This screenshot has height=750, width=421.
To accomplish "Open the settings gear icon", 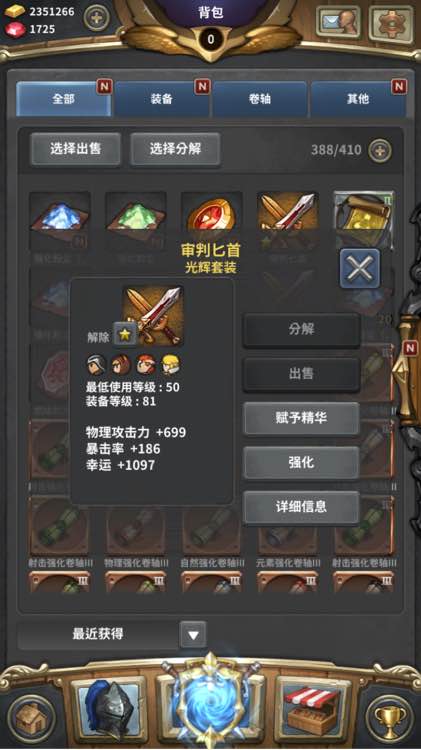I will [x=391, y=23].
